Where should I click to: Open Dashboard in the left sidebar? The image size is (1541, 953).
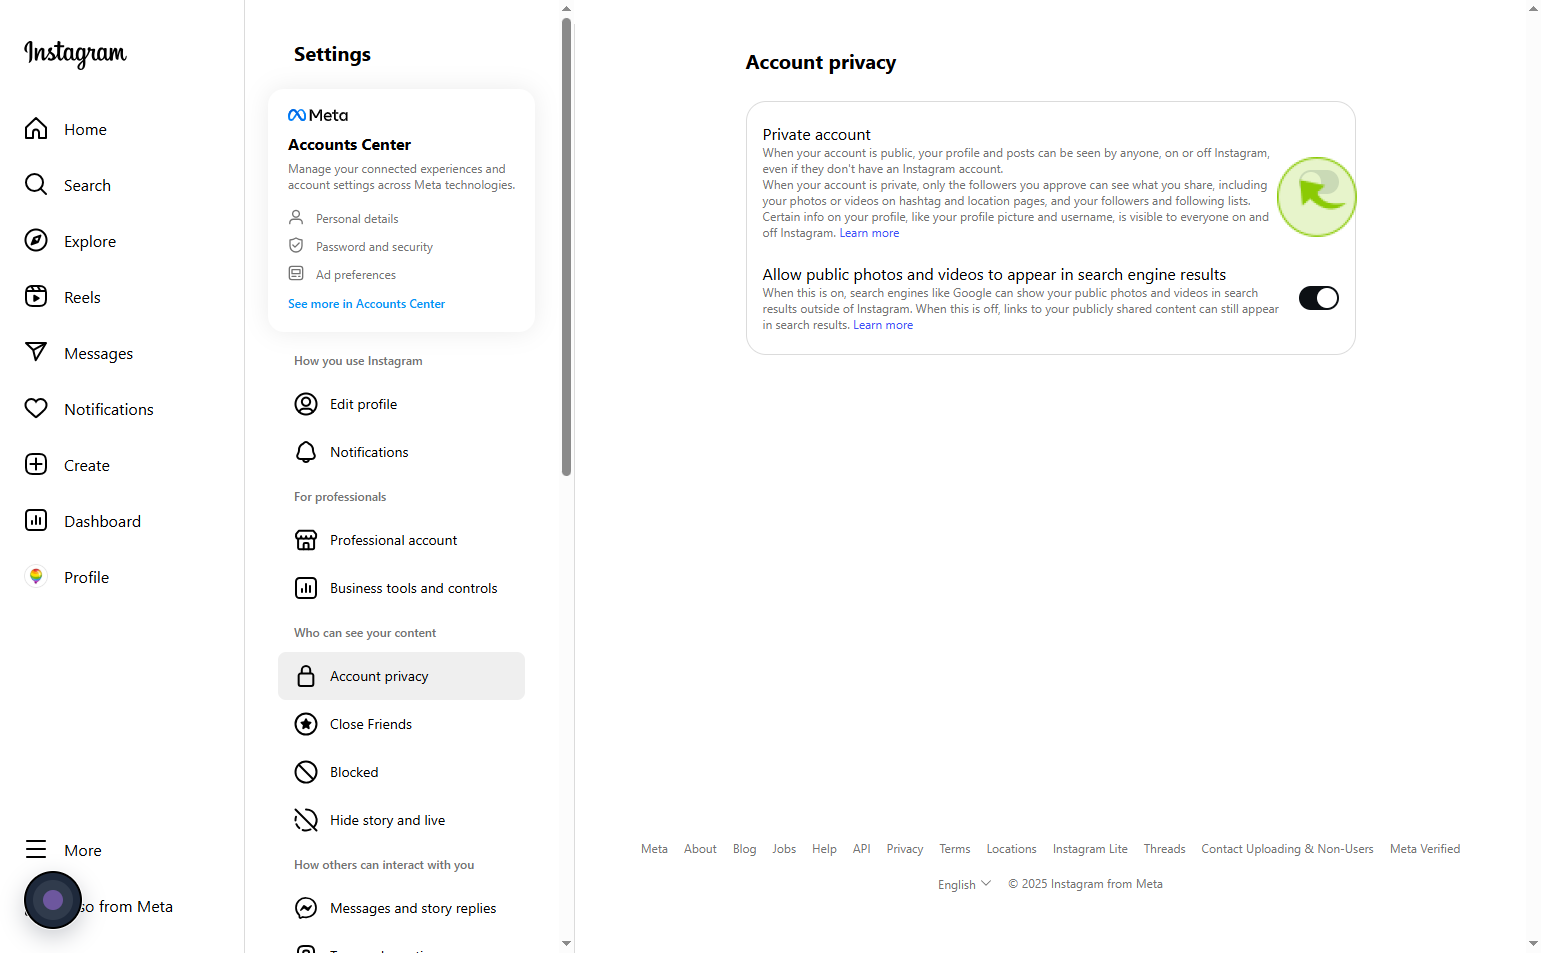[x=102, y=521]
